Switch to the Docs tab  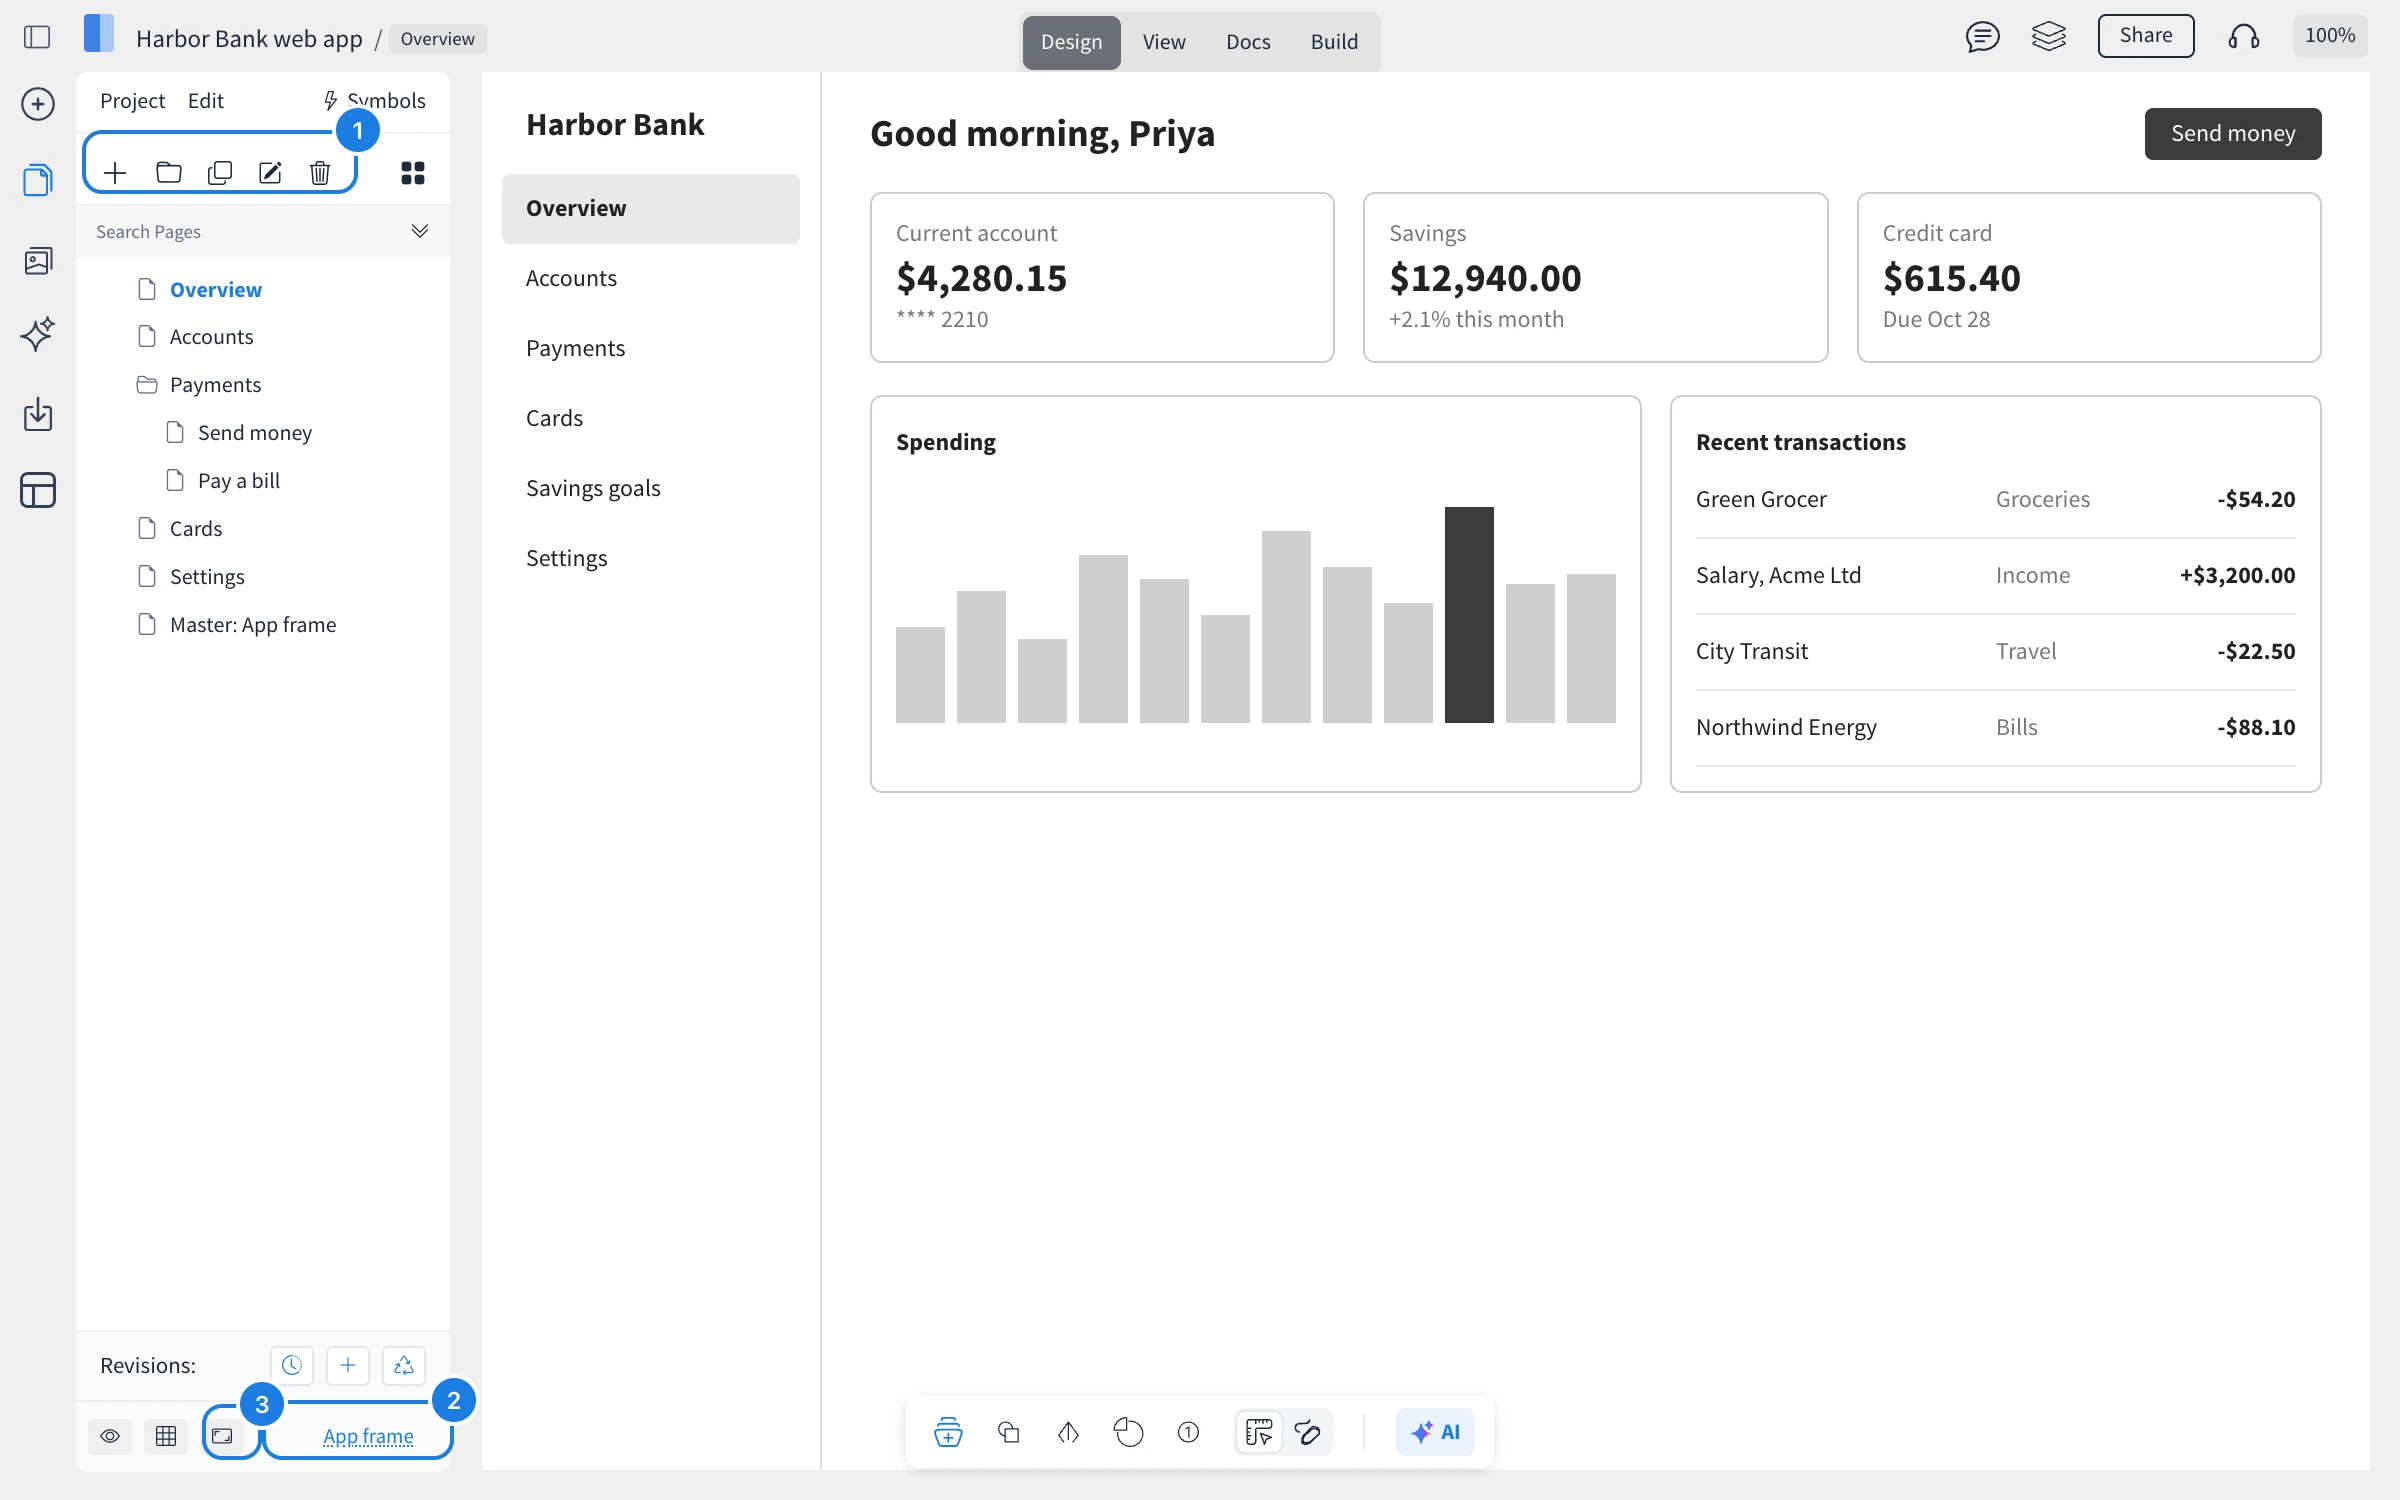coord(1248,42)
